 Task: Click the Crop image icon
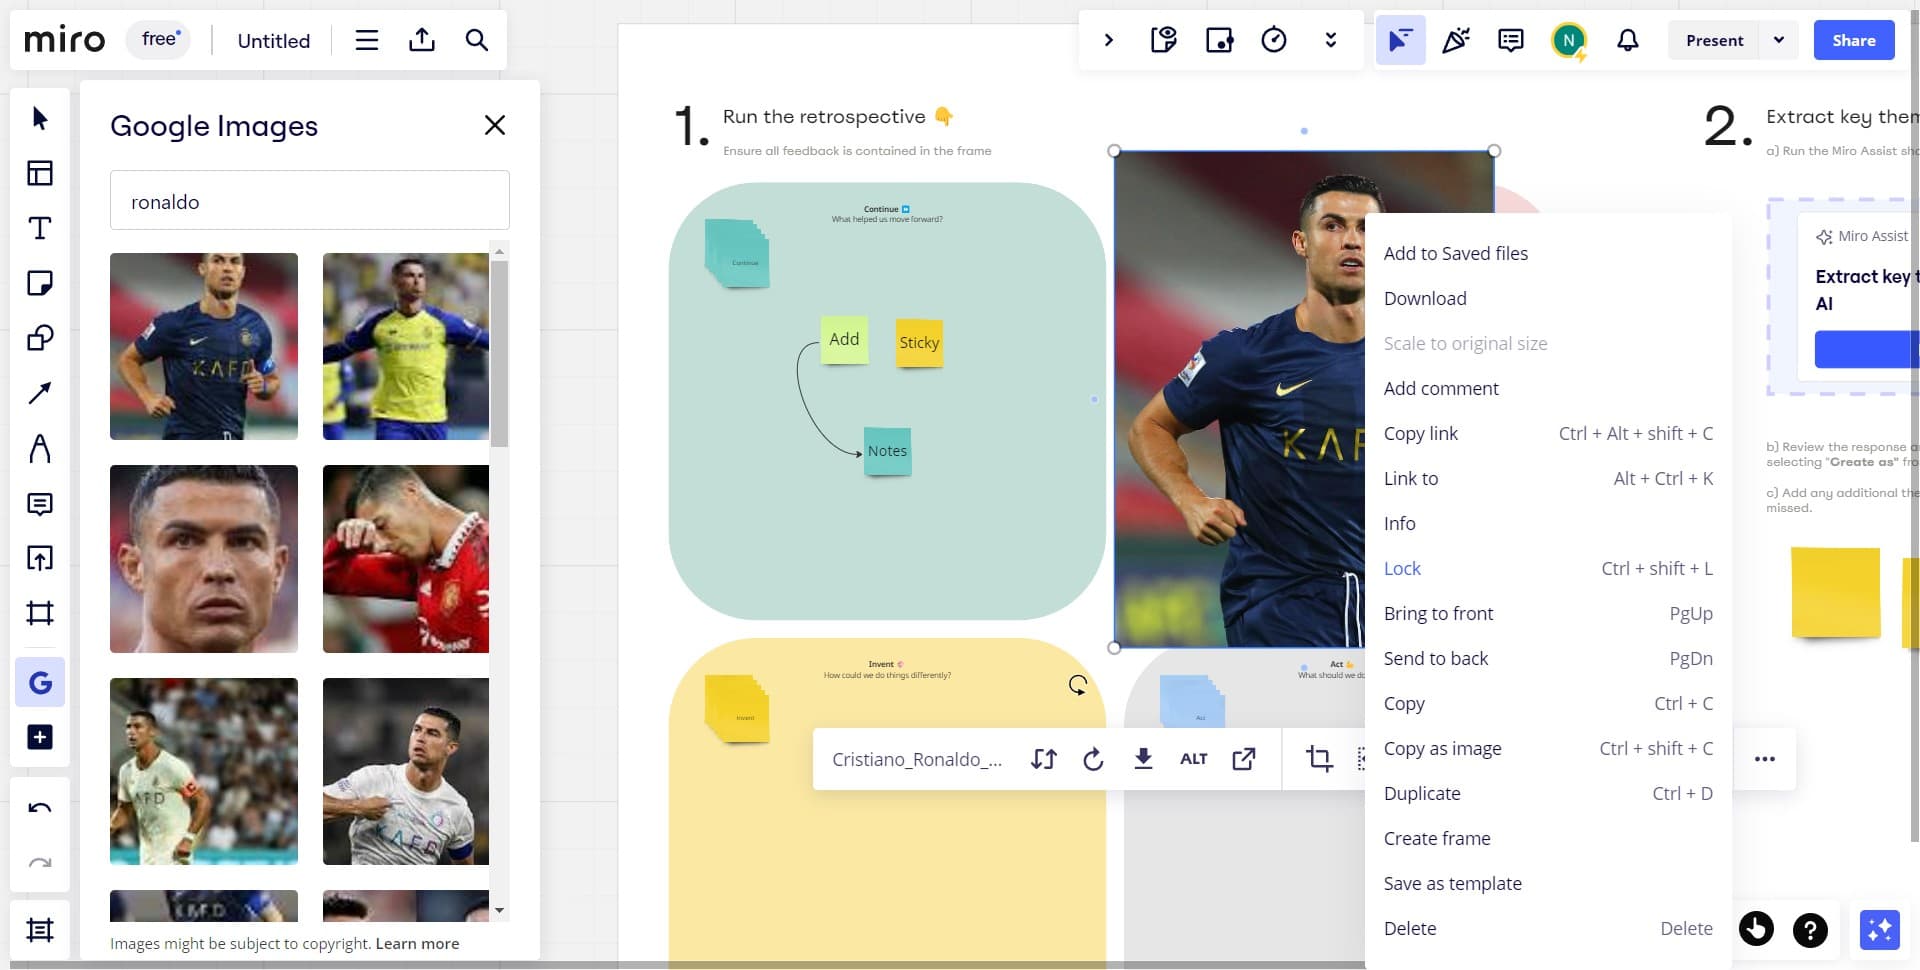1319,759
